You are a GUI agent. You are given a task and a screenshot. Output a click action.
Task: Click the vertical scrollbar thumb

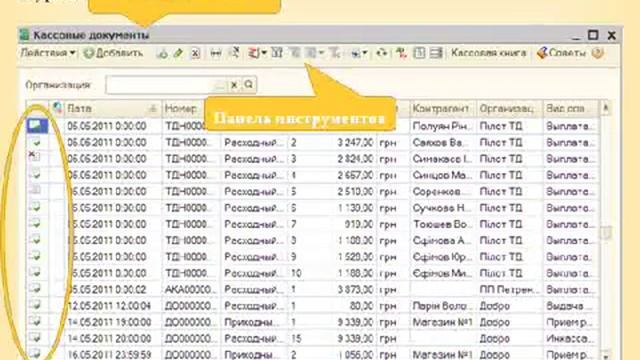point(606,233)
